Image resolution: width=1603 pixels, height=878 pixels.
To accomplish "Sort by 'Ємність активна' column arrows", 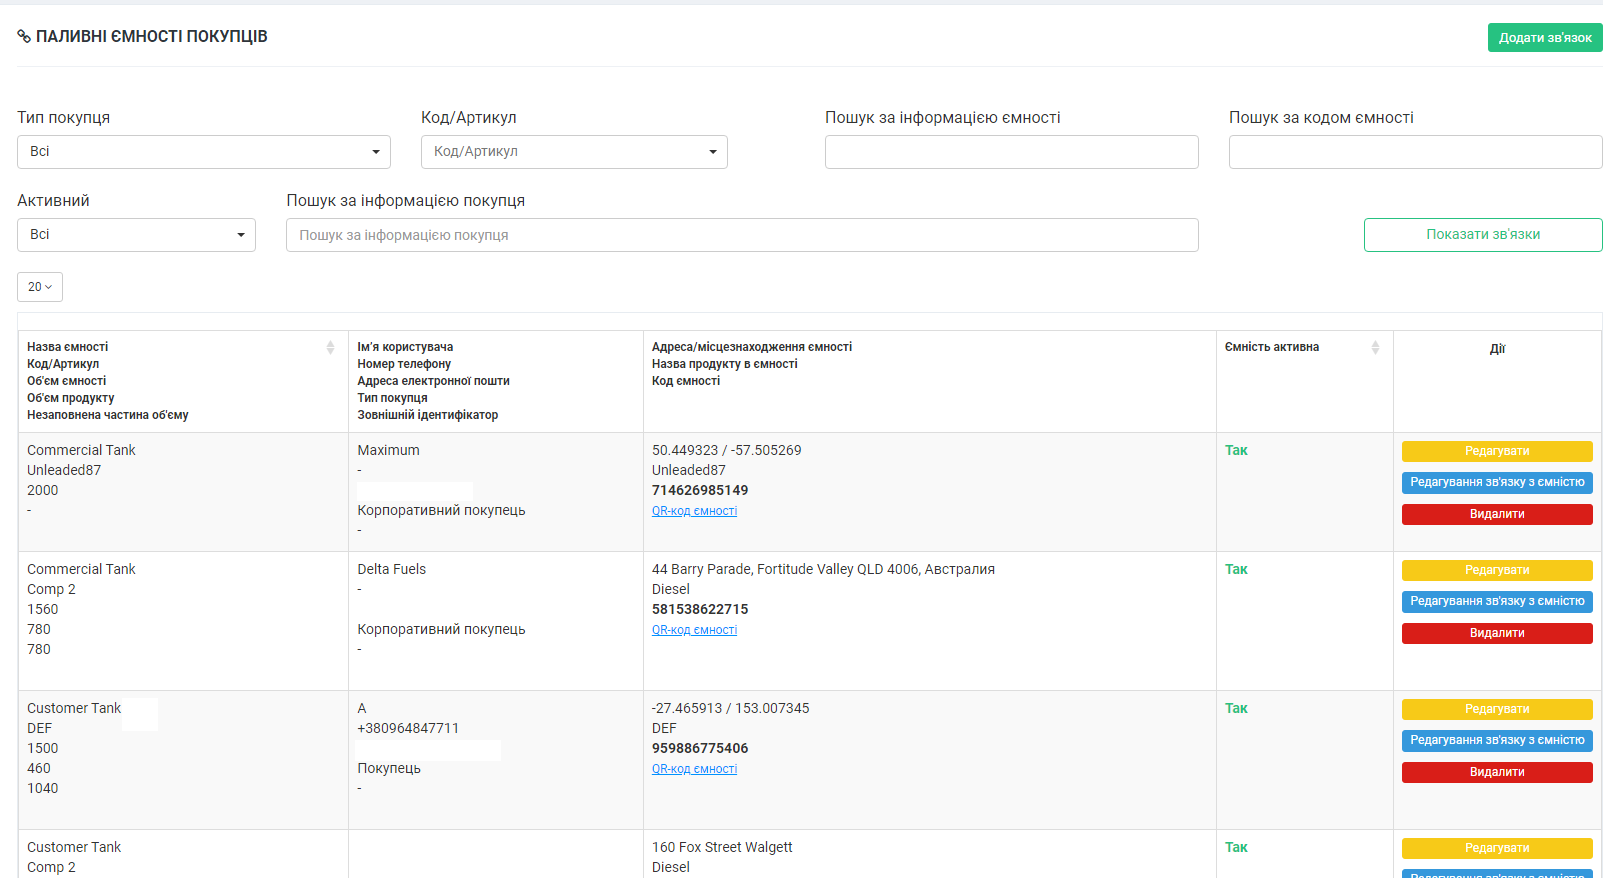I will coord(1375,347).
